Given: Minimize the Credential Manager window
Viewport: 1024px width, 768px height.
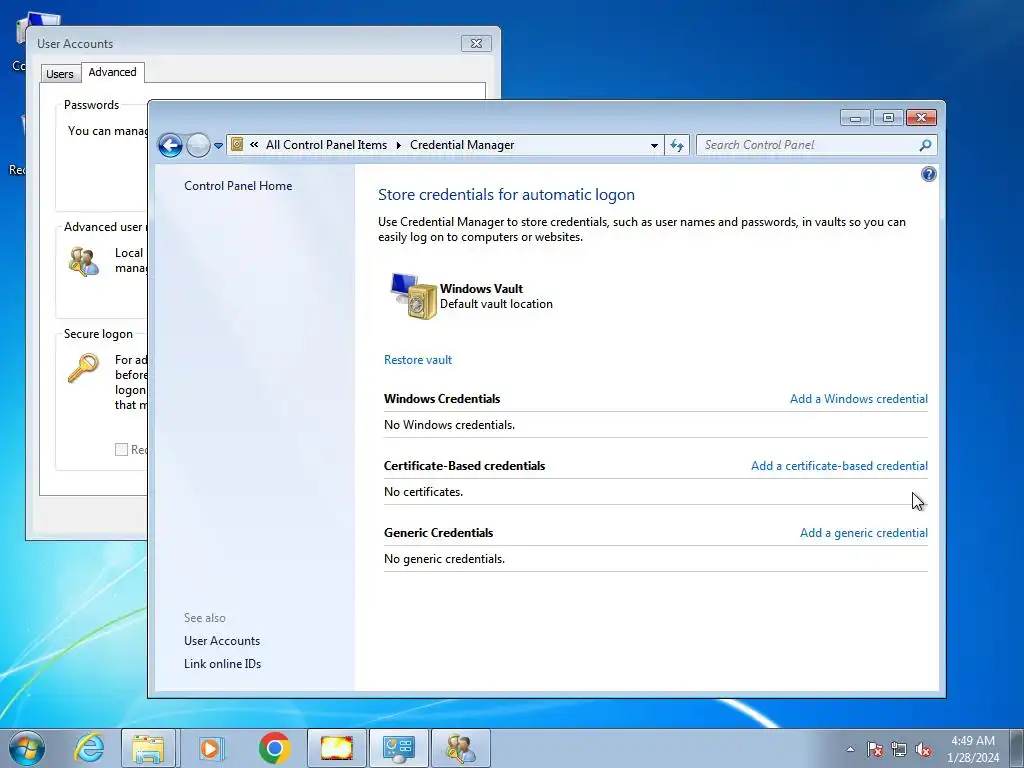Looking at the screenshot, I should point(855,118).
